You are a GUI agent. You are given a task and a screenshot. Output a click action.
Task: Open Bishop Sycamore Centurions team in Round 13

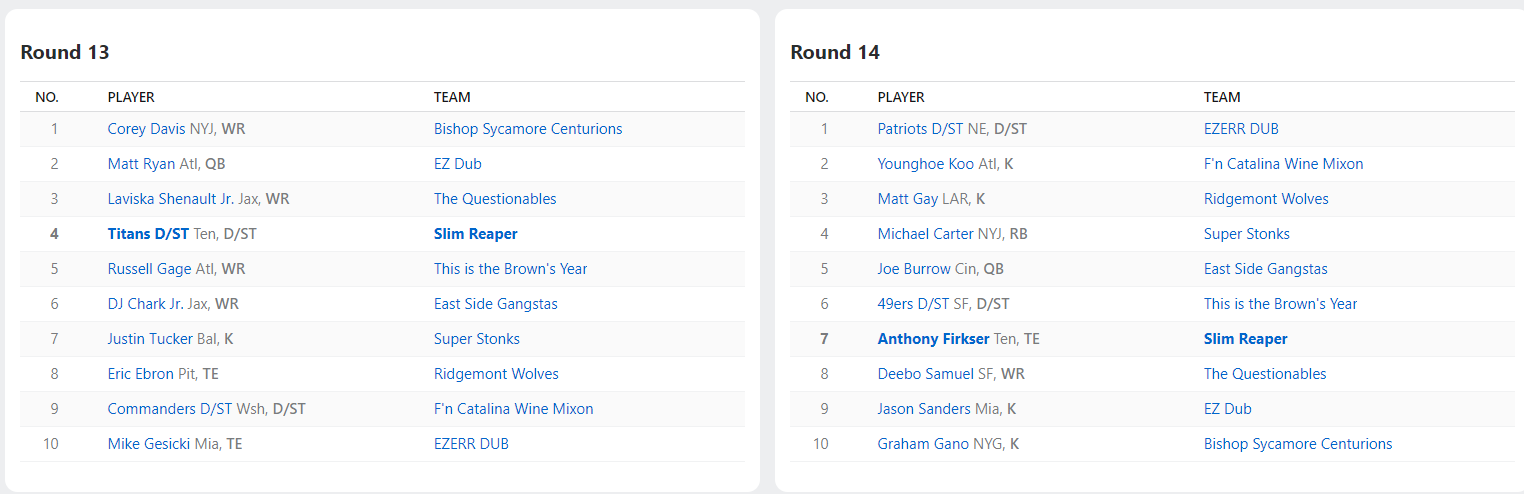coord(528,129)
